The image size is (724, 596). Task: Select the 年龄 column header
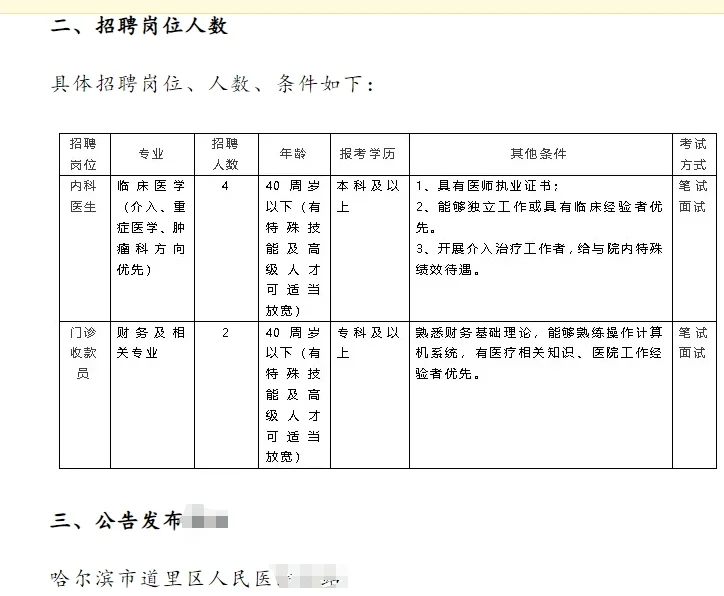[293, 153]
